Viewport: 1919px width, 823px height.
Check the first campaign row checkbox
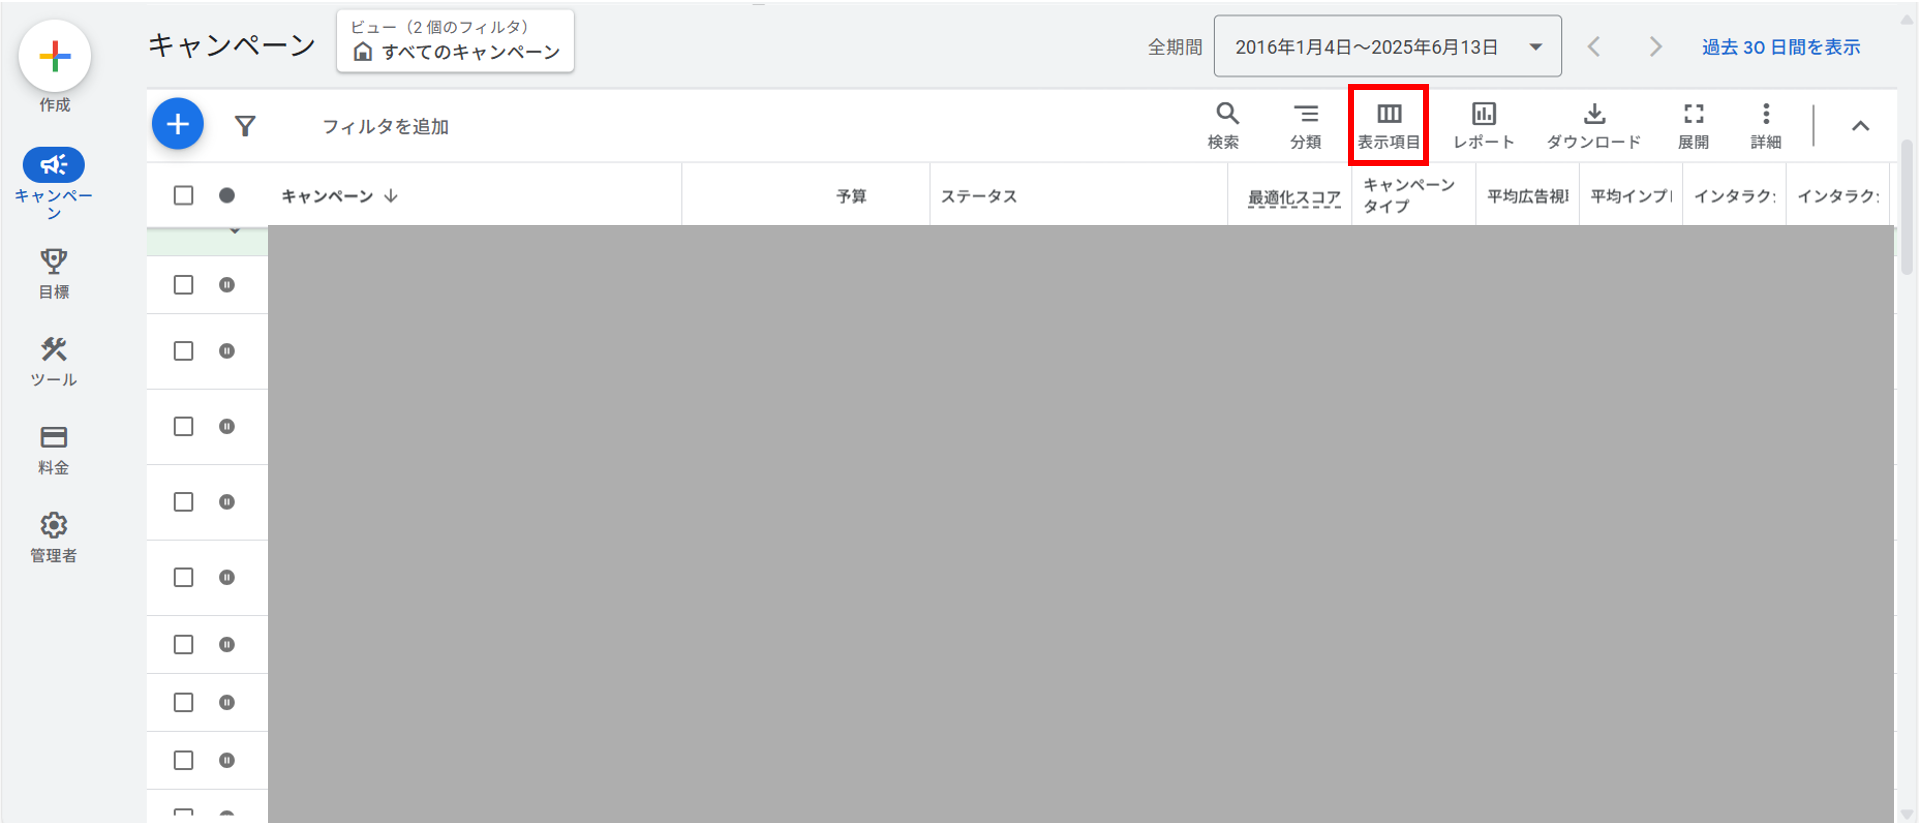click(183, 285)
